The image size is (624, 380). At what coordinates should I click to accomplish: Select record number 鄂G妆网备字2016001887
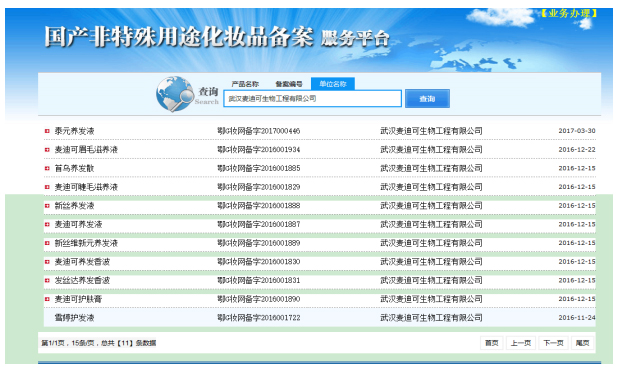point(259,224)
